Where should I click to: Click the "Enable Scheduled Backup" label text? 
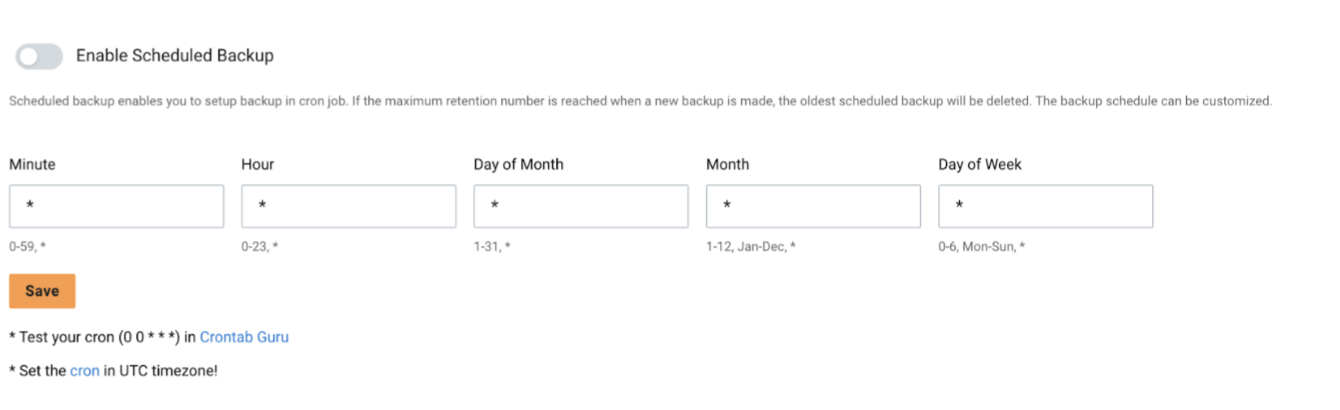pos(174,56)
